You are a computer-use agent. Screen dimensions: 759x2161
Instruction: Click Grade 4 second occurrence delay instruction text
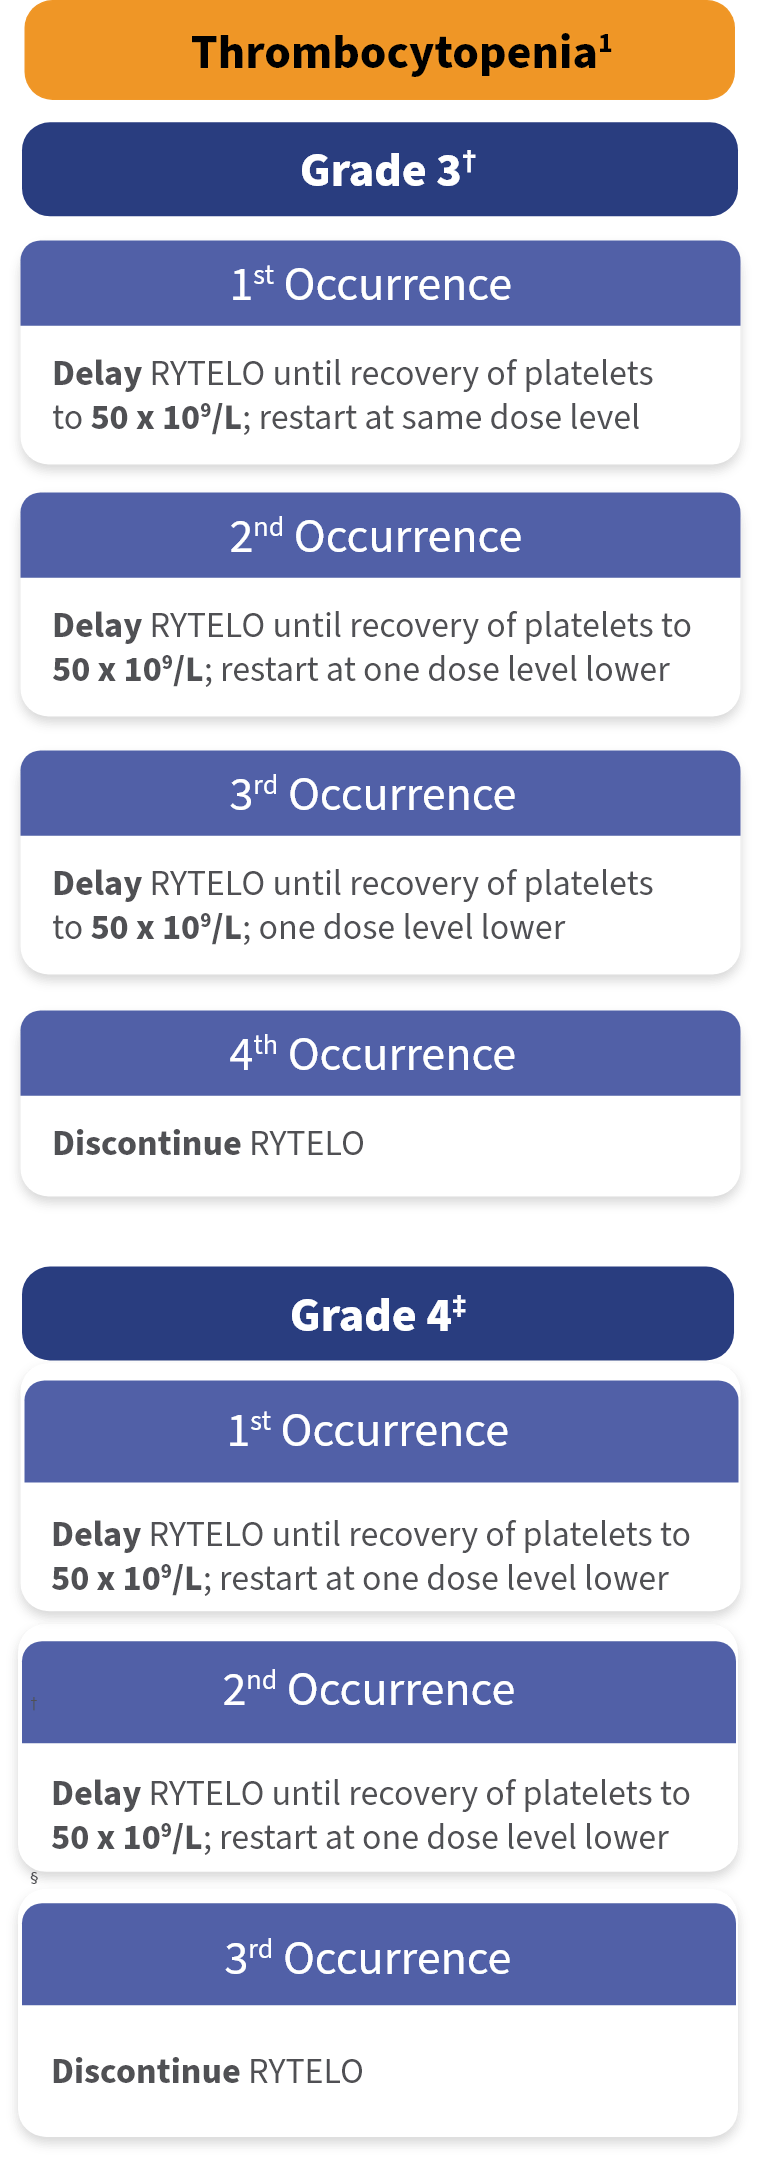point(371,1815)
